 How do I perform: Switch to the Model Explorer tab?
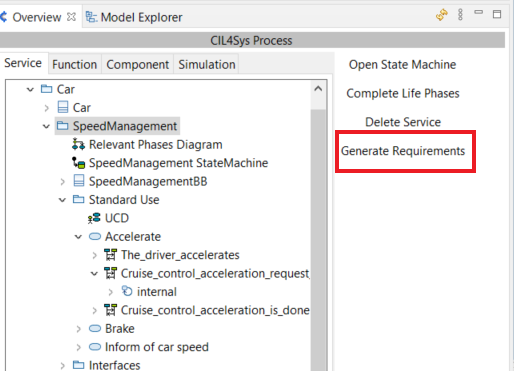tap(141, 17)
